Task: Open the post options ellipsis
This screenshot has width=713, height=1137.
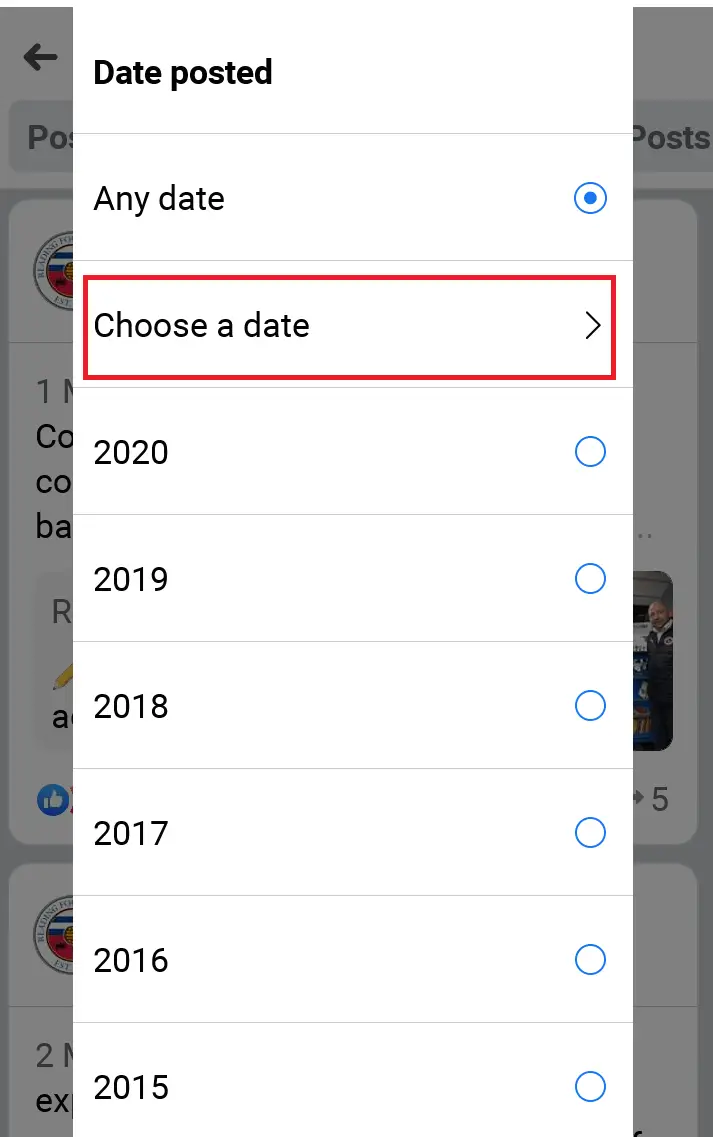Action: 644,535
